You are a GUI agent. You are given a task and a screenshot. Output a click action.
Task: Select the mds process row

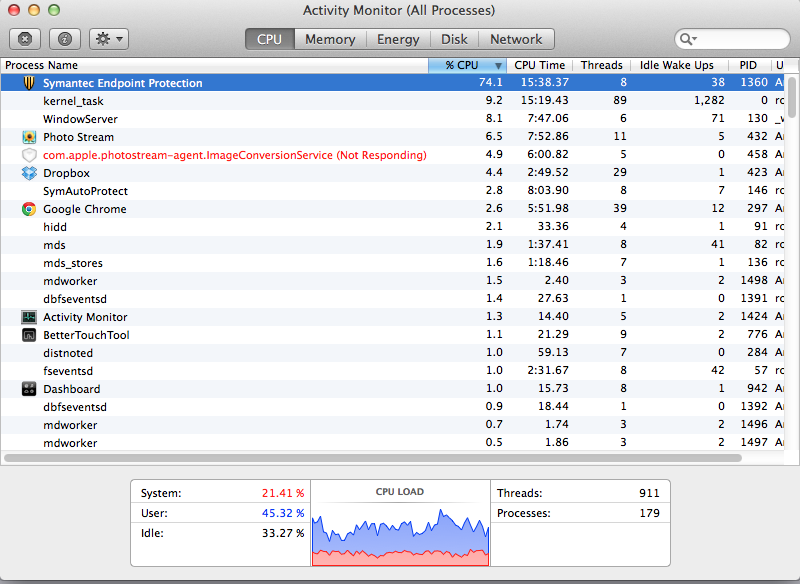pyautogui.click(x=393, y=245)
